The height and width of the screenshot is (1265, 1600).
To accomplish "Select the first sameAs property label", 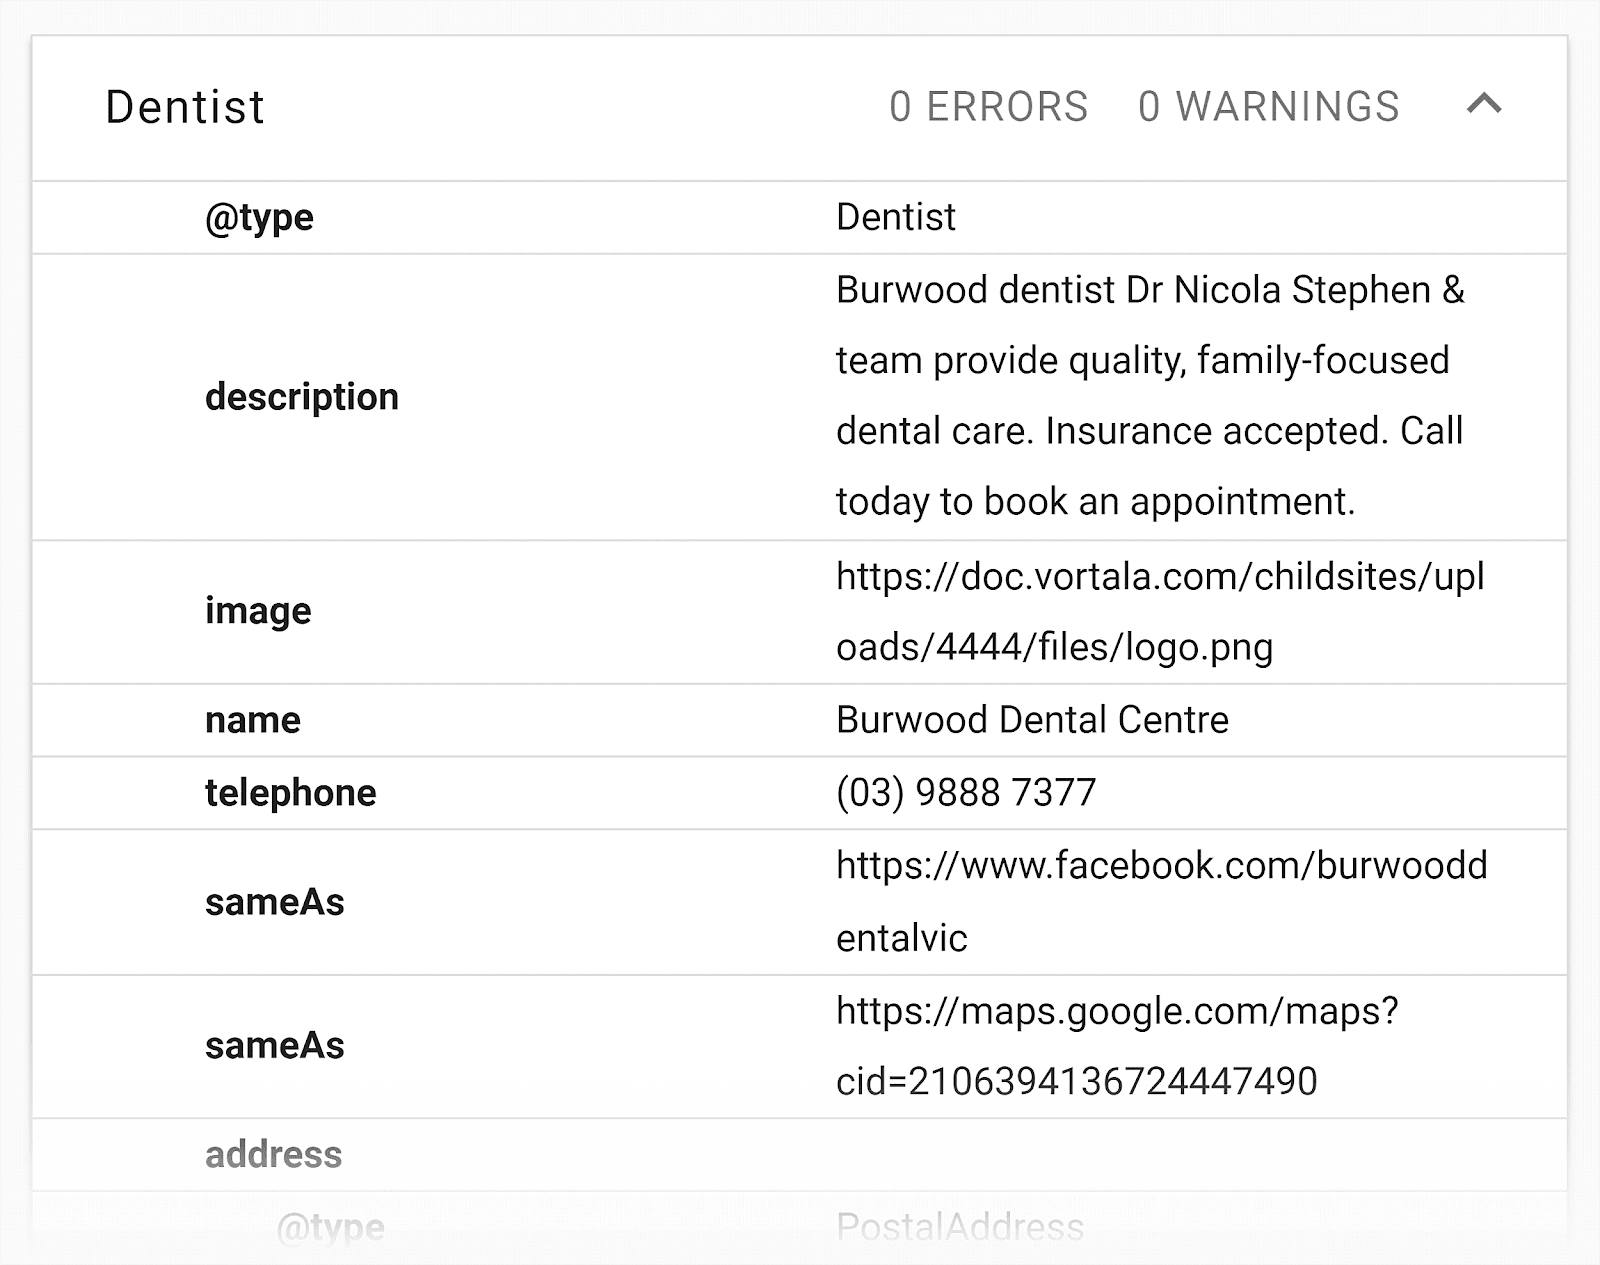I will pos(276,901).
